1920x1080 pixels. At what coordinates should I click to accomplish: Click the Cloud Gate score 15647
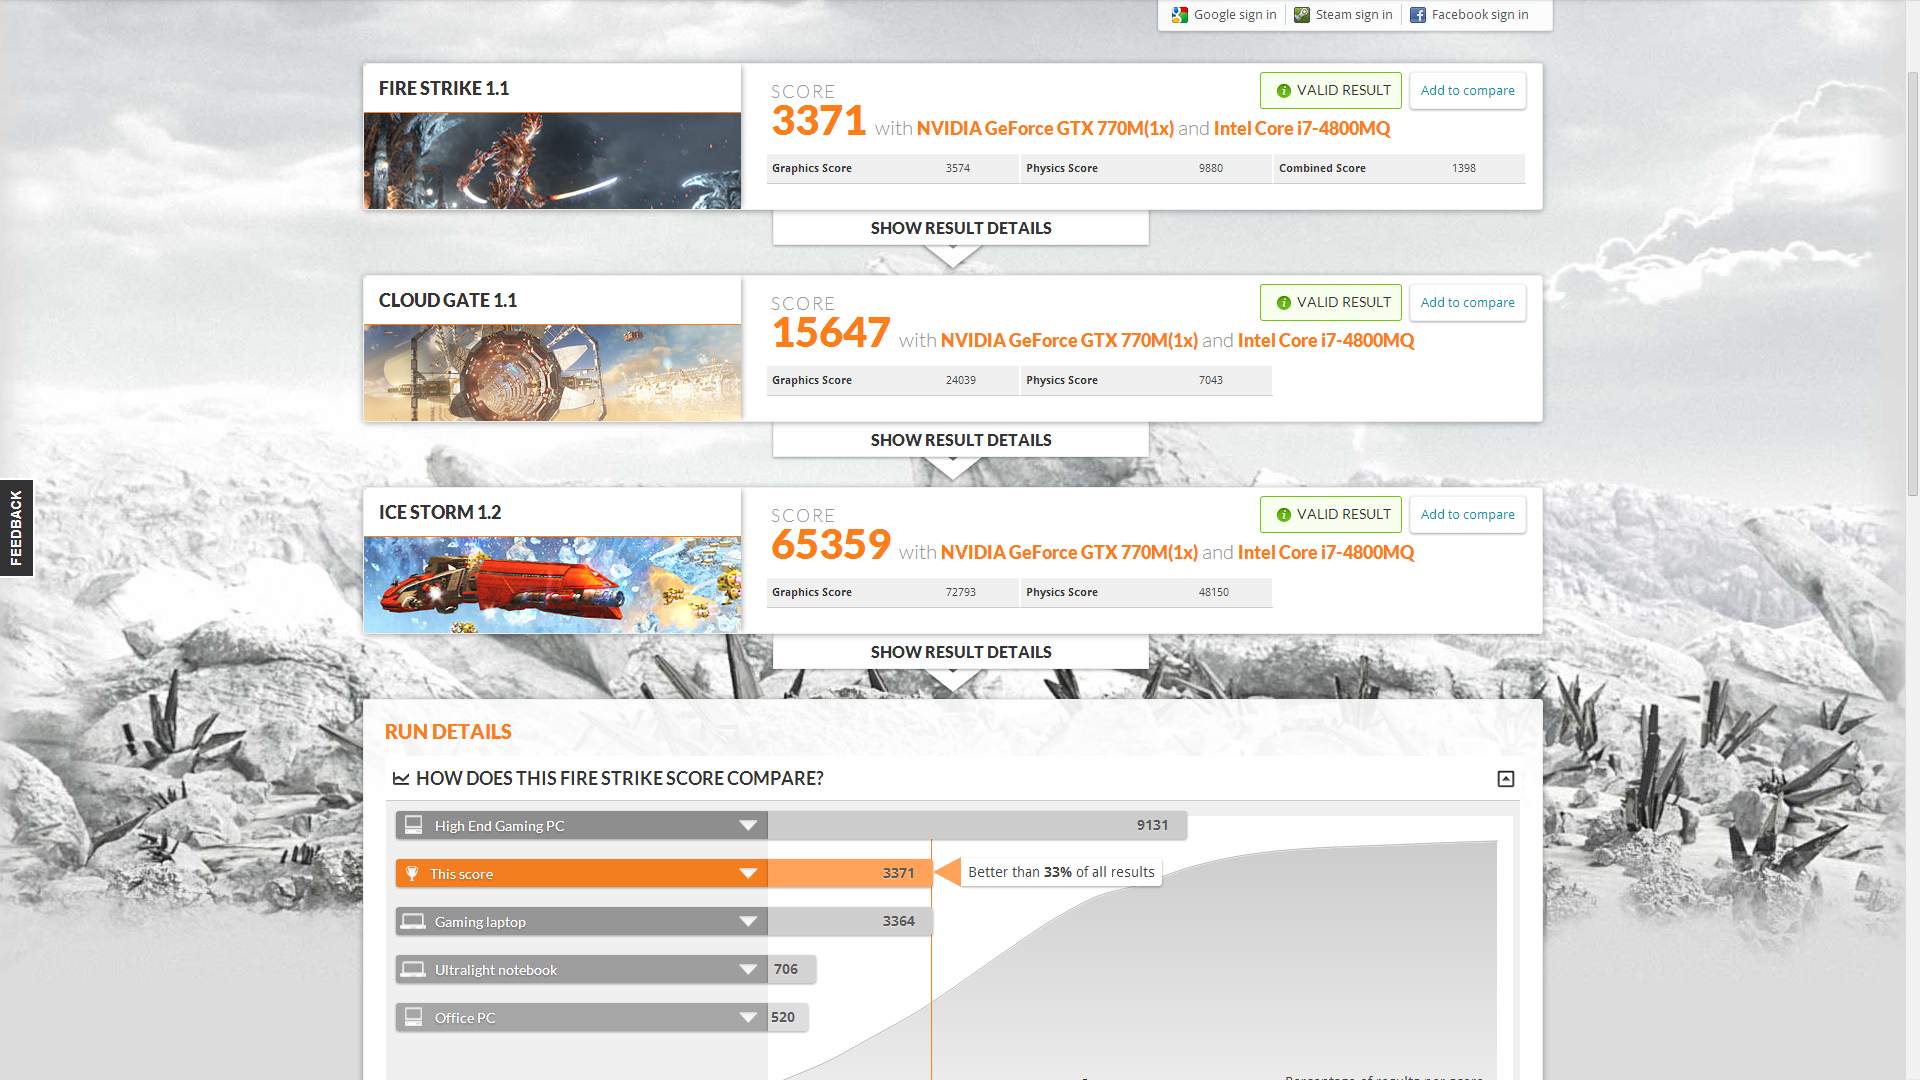[831, 333]
